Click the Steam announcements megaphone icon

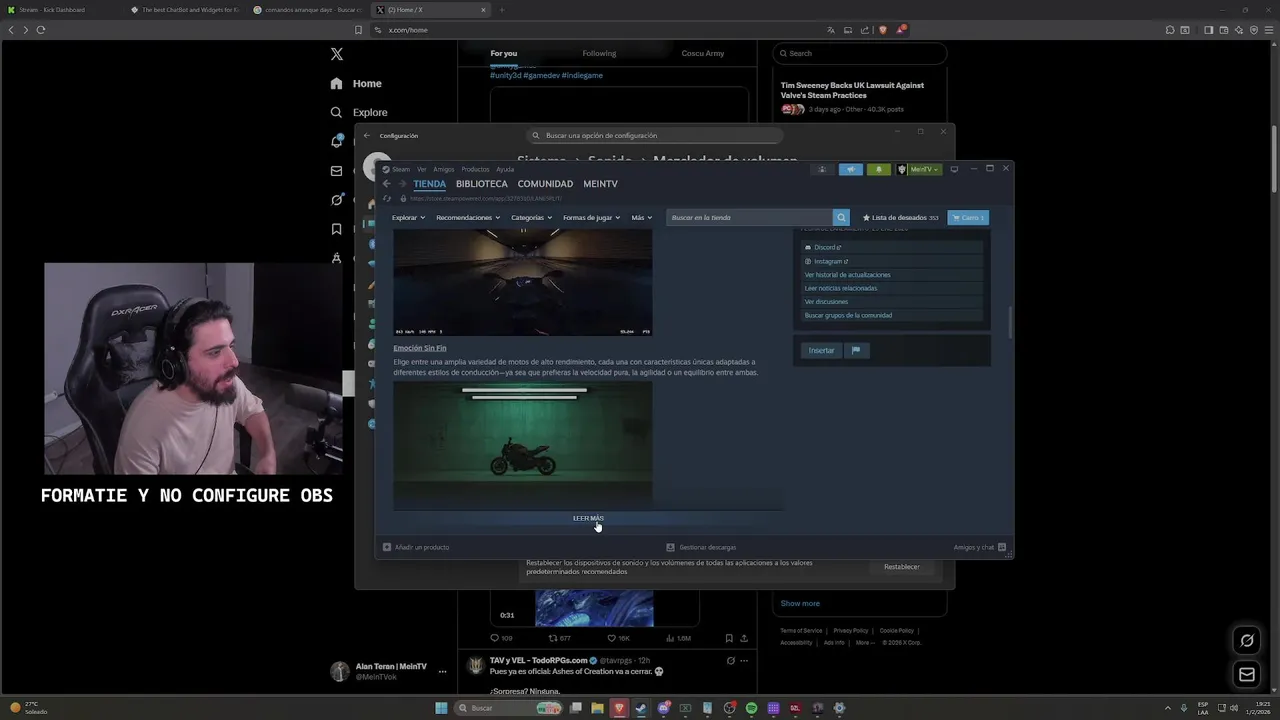851,169
